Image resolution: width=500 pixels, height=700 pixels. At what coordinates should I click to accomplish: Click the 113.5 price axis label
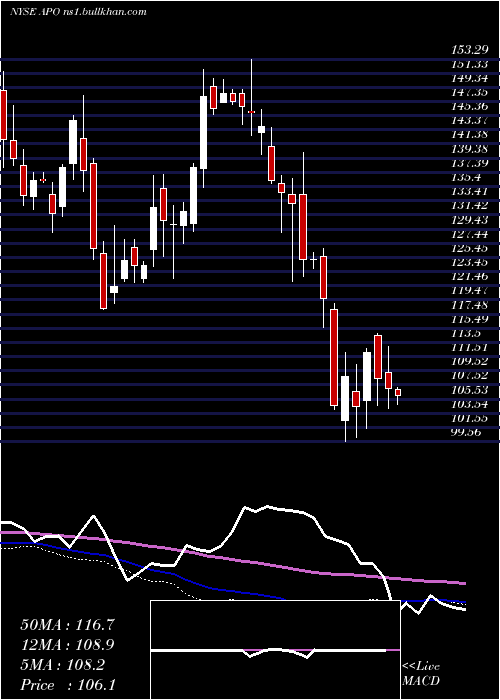point(466,333)
